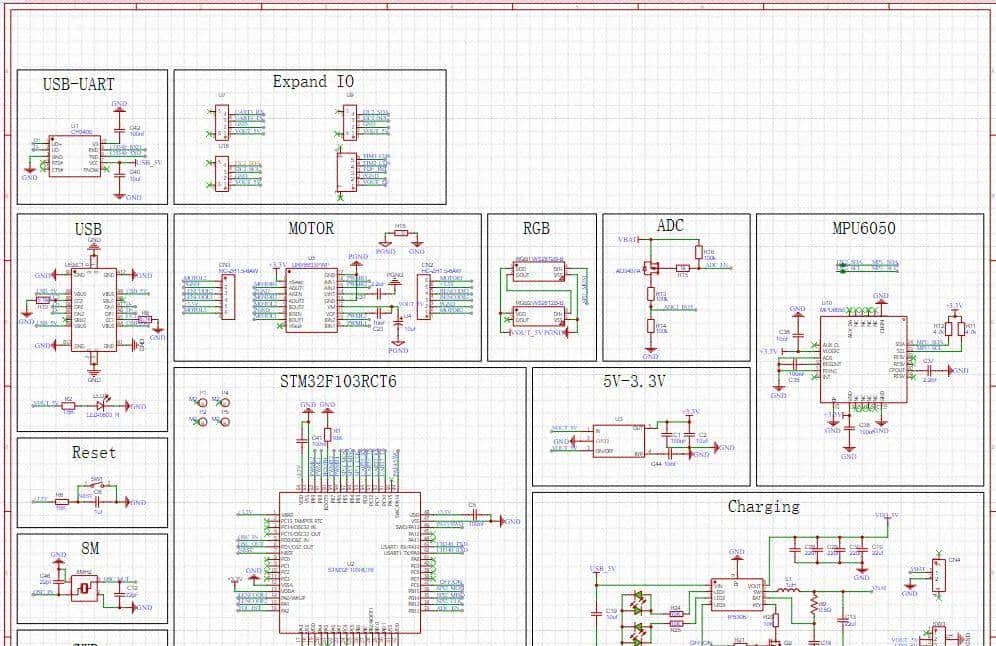Click the "Expand IO" block title
996x646 pixels.
click(x=313, y=81)
